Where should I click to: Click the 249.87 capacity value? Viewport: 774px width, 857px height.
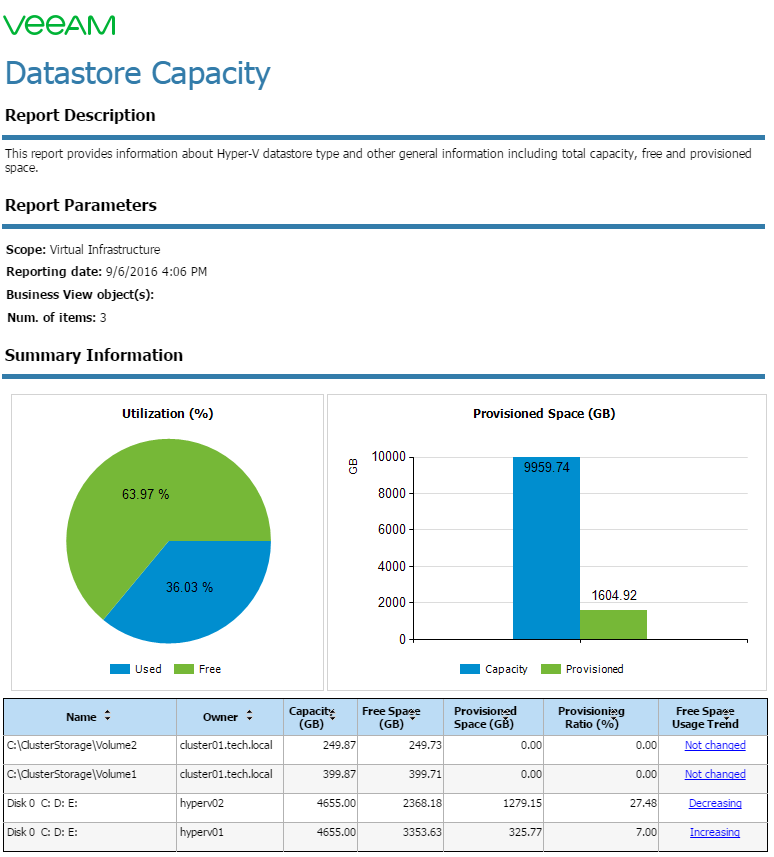339,745
